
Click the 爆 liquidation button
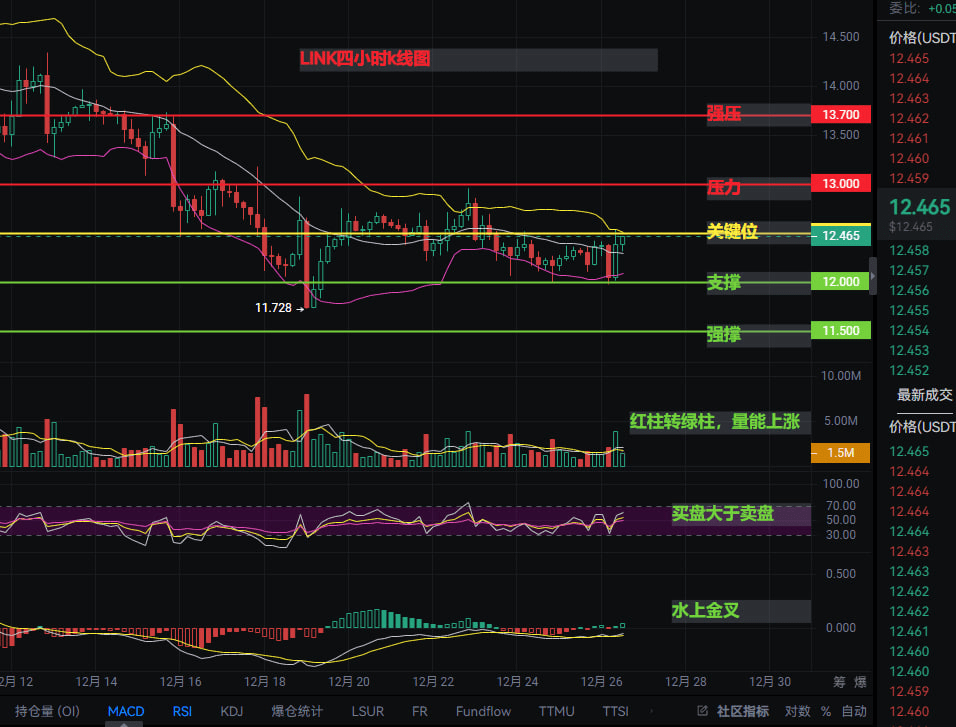pos(860,682)
